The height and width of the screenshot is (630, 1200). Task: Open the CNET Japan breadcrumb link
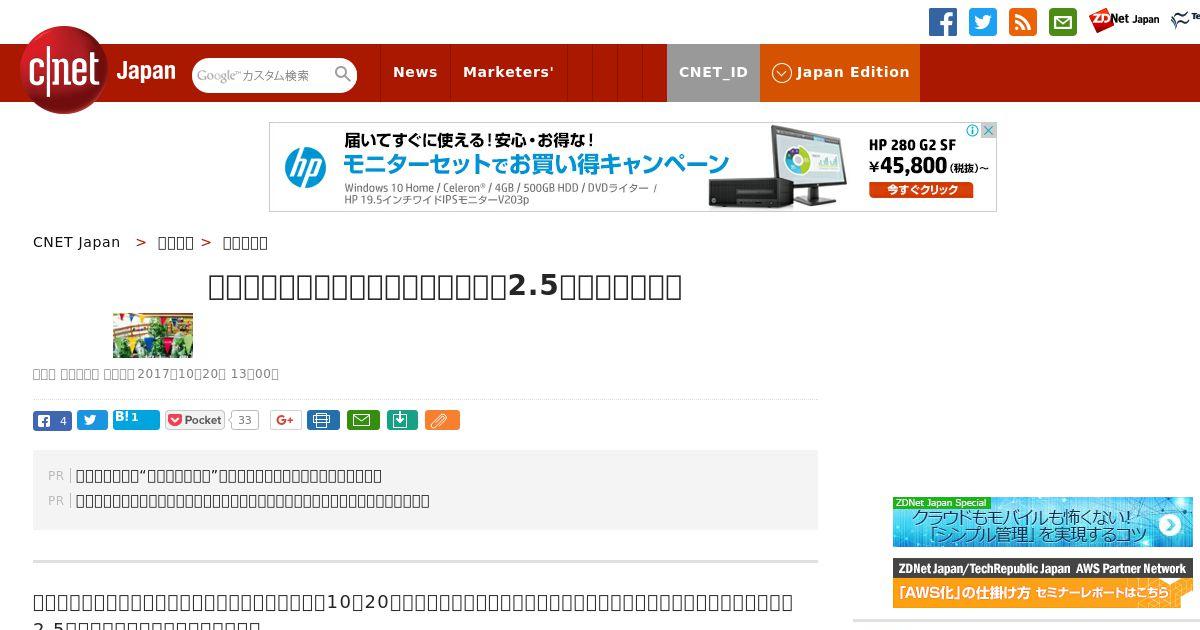(76, 242)
